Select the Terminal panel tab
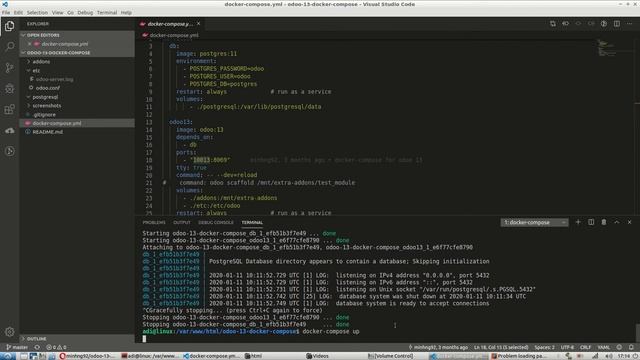This screenshot has width=640, height=360. 252,222
